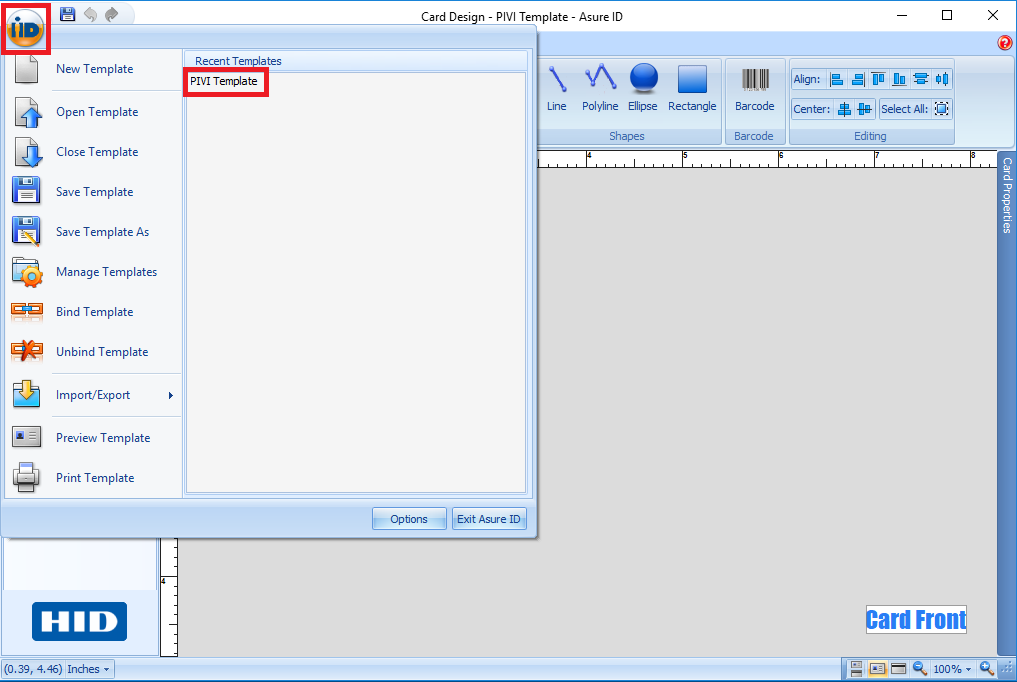Choose Manage Templates from the menu
The width and height of the screenshot is (1017, 682).
95,272
